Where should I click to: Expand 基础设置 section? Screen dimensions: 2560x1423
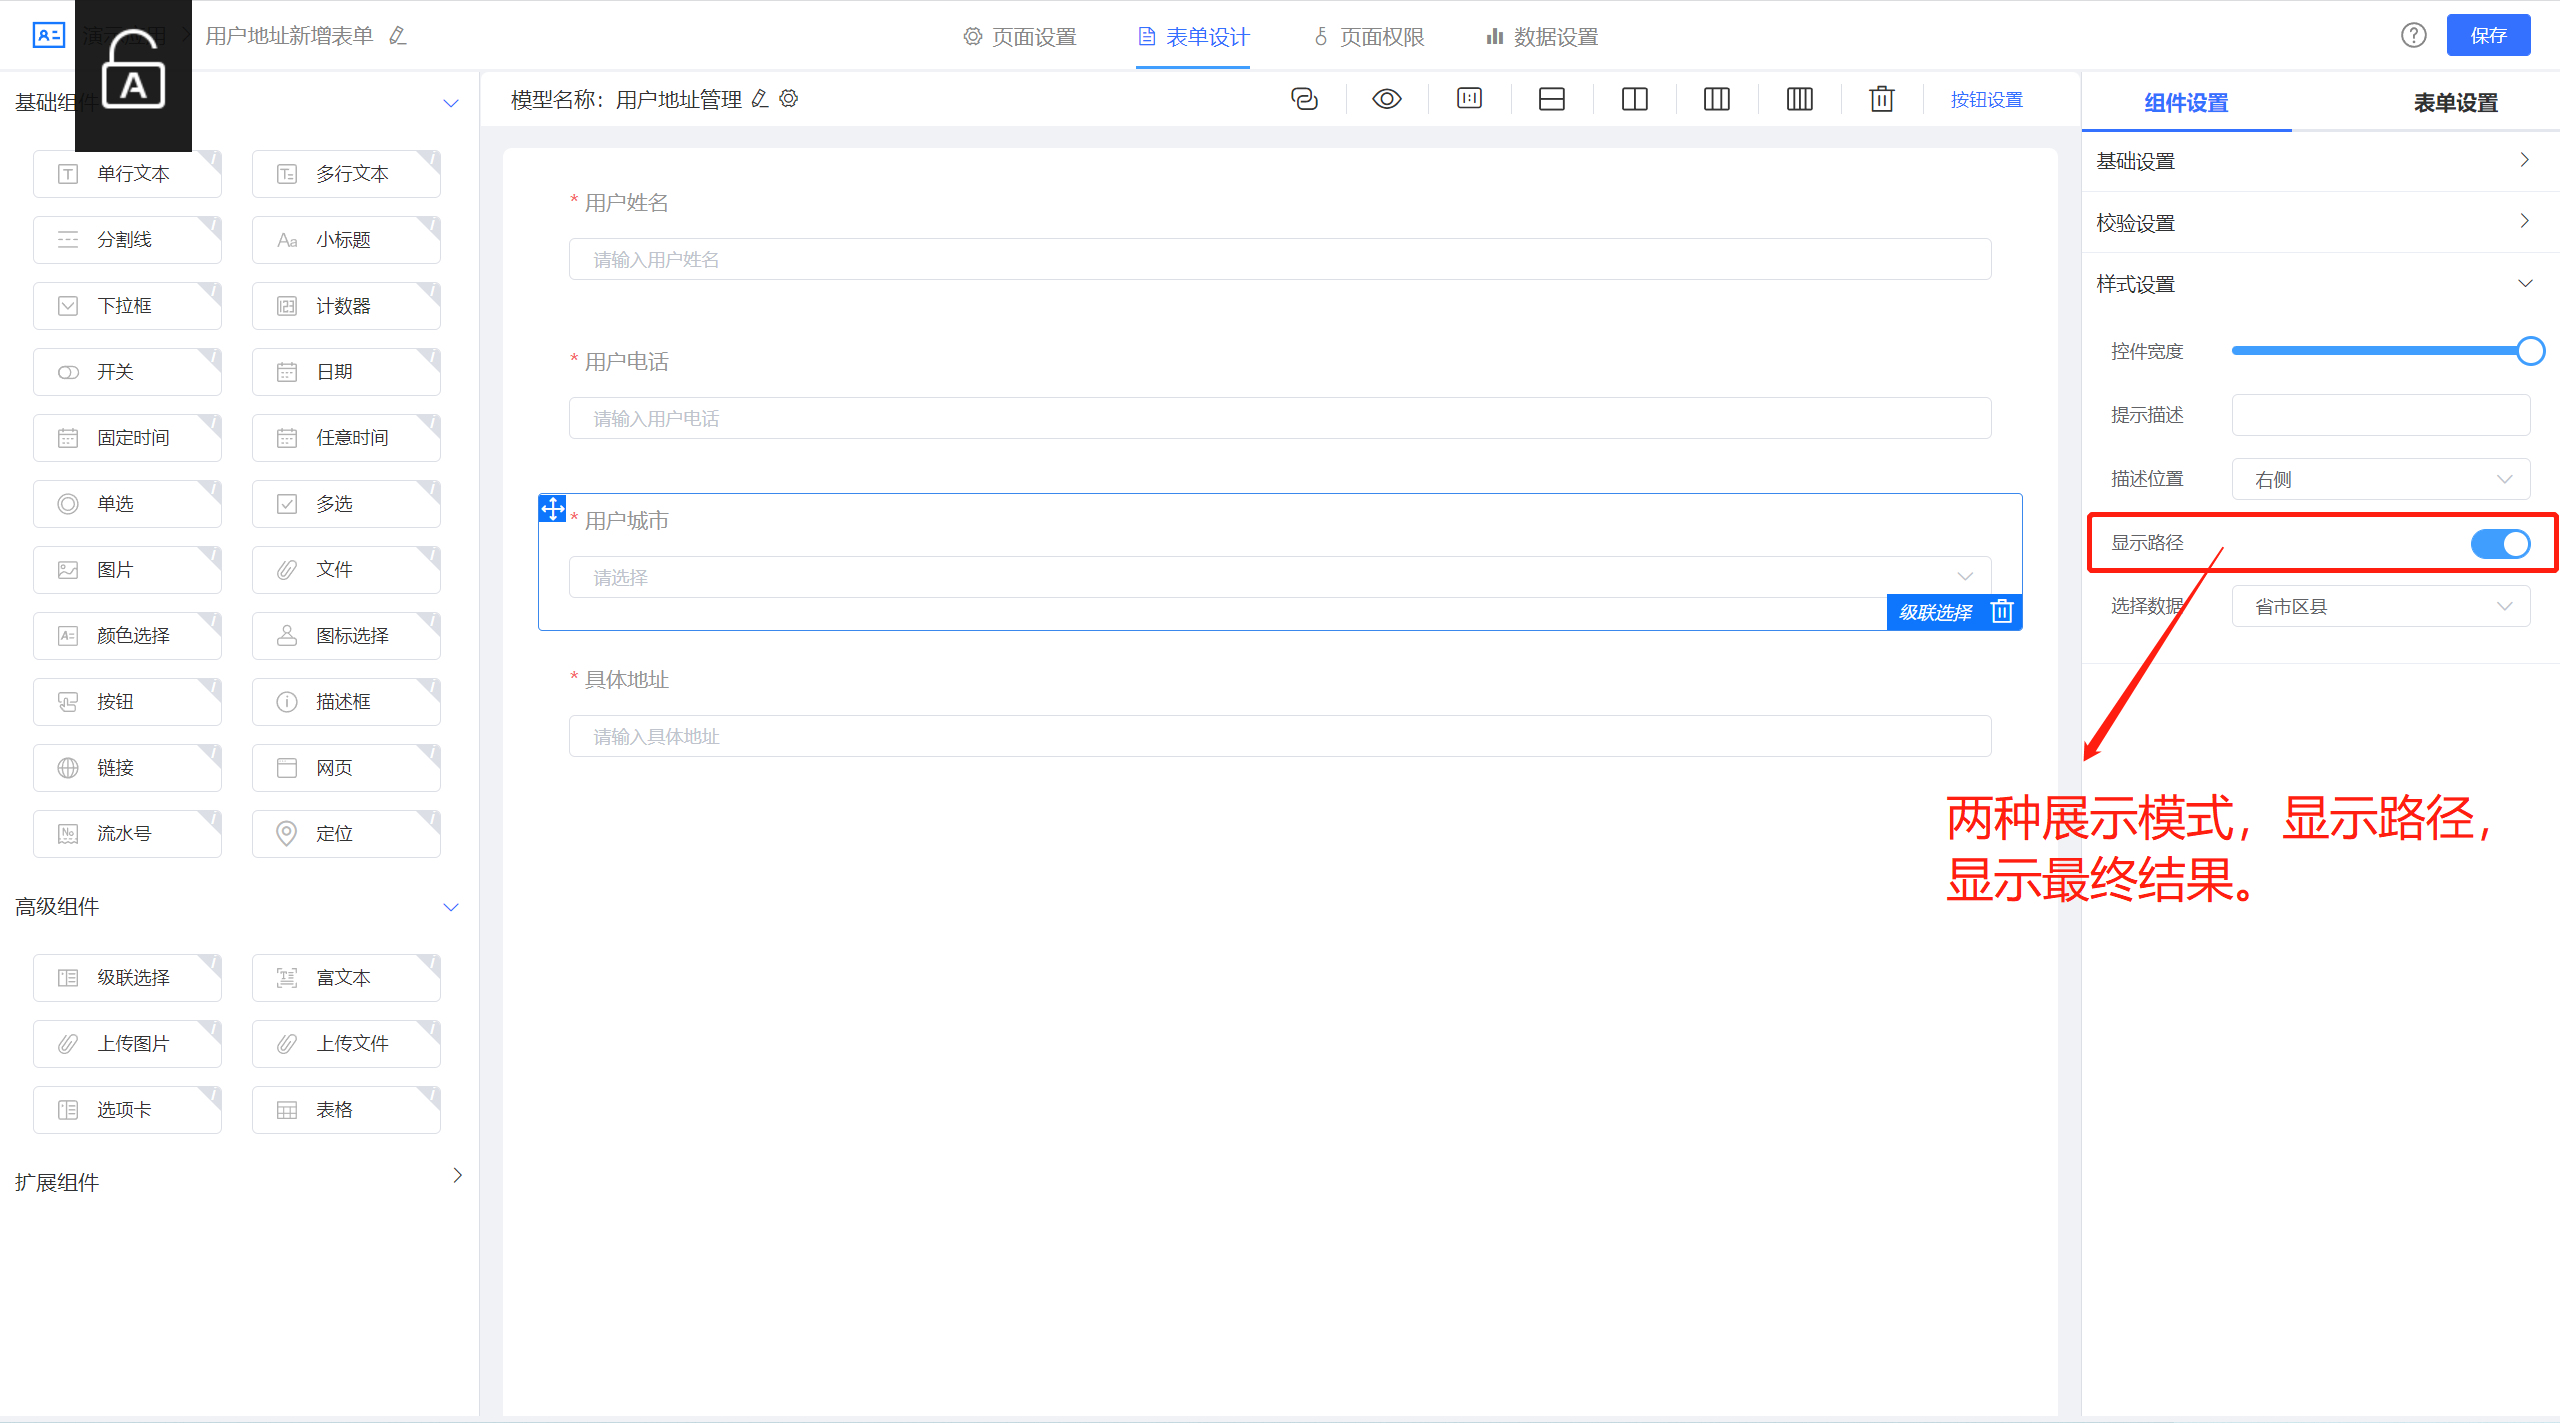click(2320, 161)
